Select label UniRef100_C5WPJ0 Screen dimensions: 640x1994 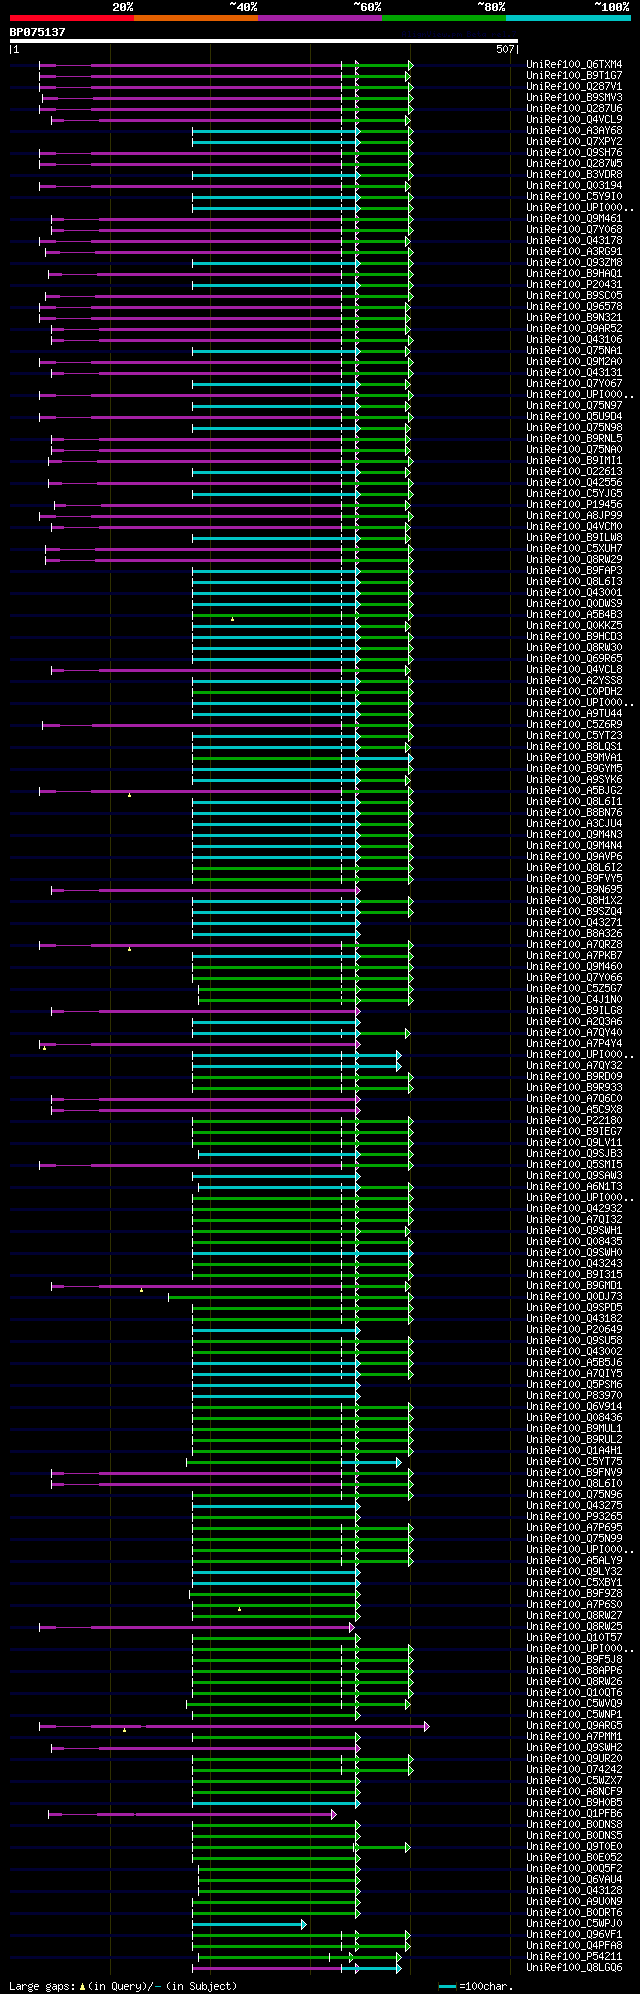coord(574,1924)
